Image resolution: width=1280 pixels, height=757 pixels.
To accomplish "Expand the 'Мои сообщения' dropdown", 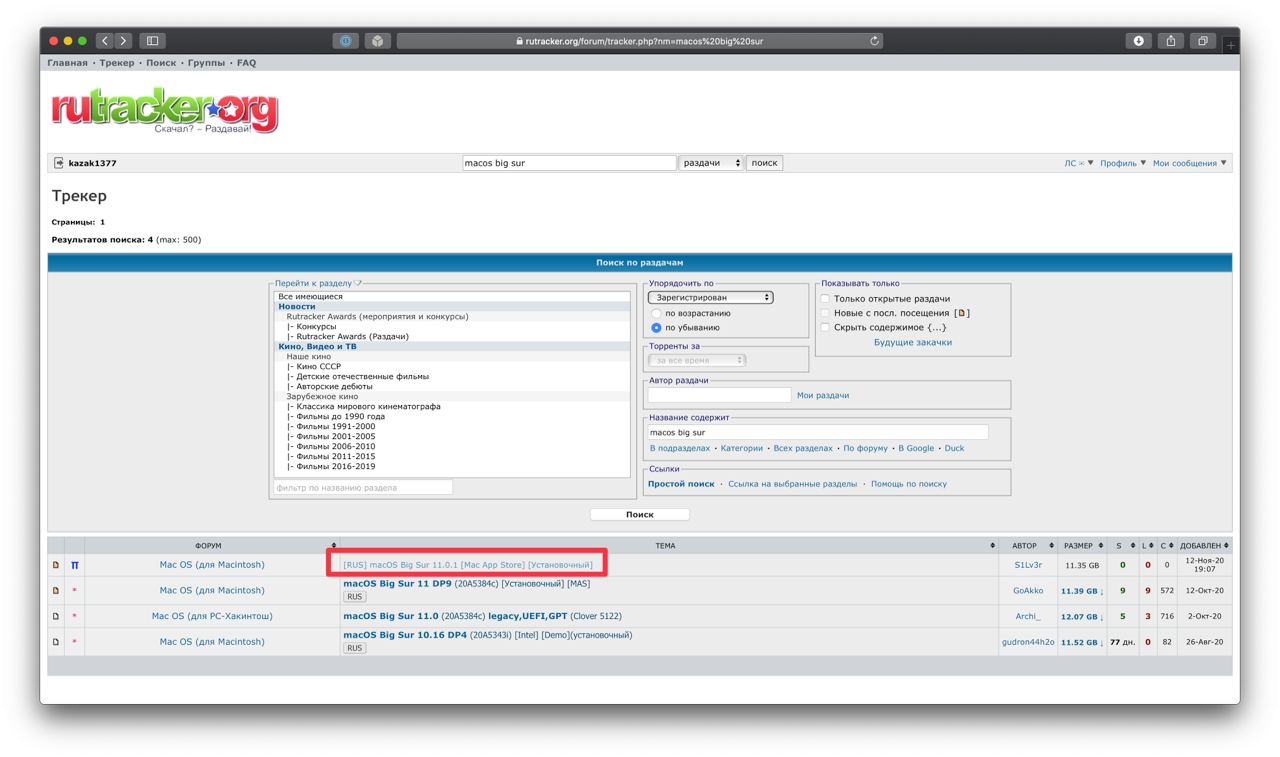I will tap(1190, 163).
